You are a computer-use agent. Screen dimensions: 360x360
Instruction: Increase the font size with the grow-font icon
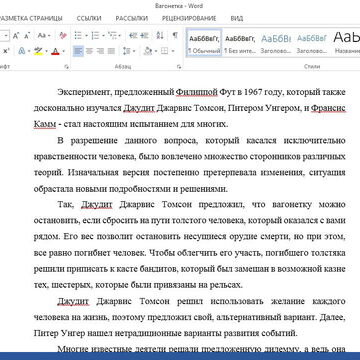point(16,36)
